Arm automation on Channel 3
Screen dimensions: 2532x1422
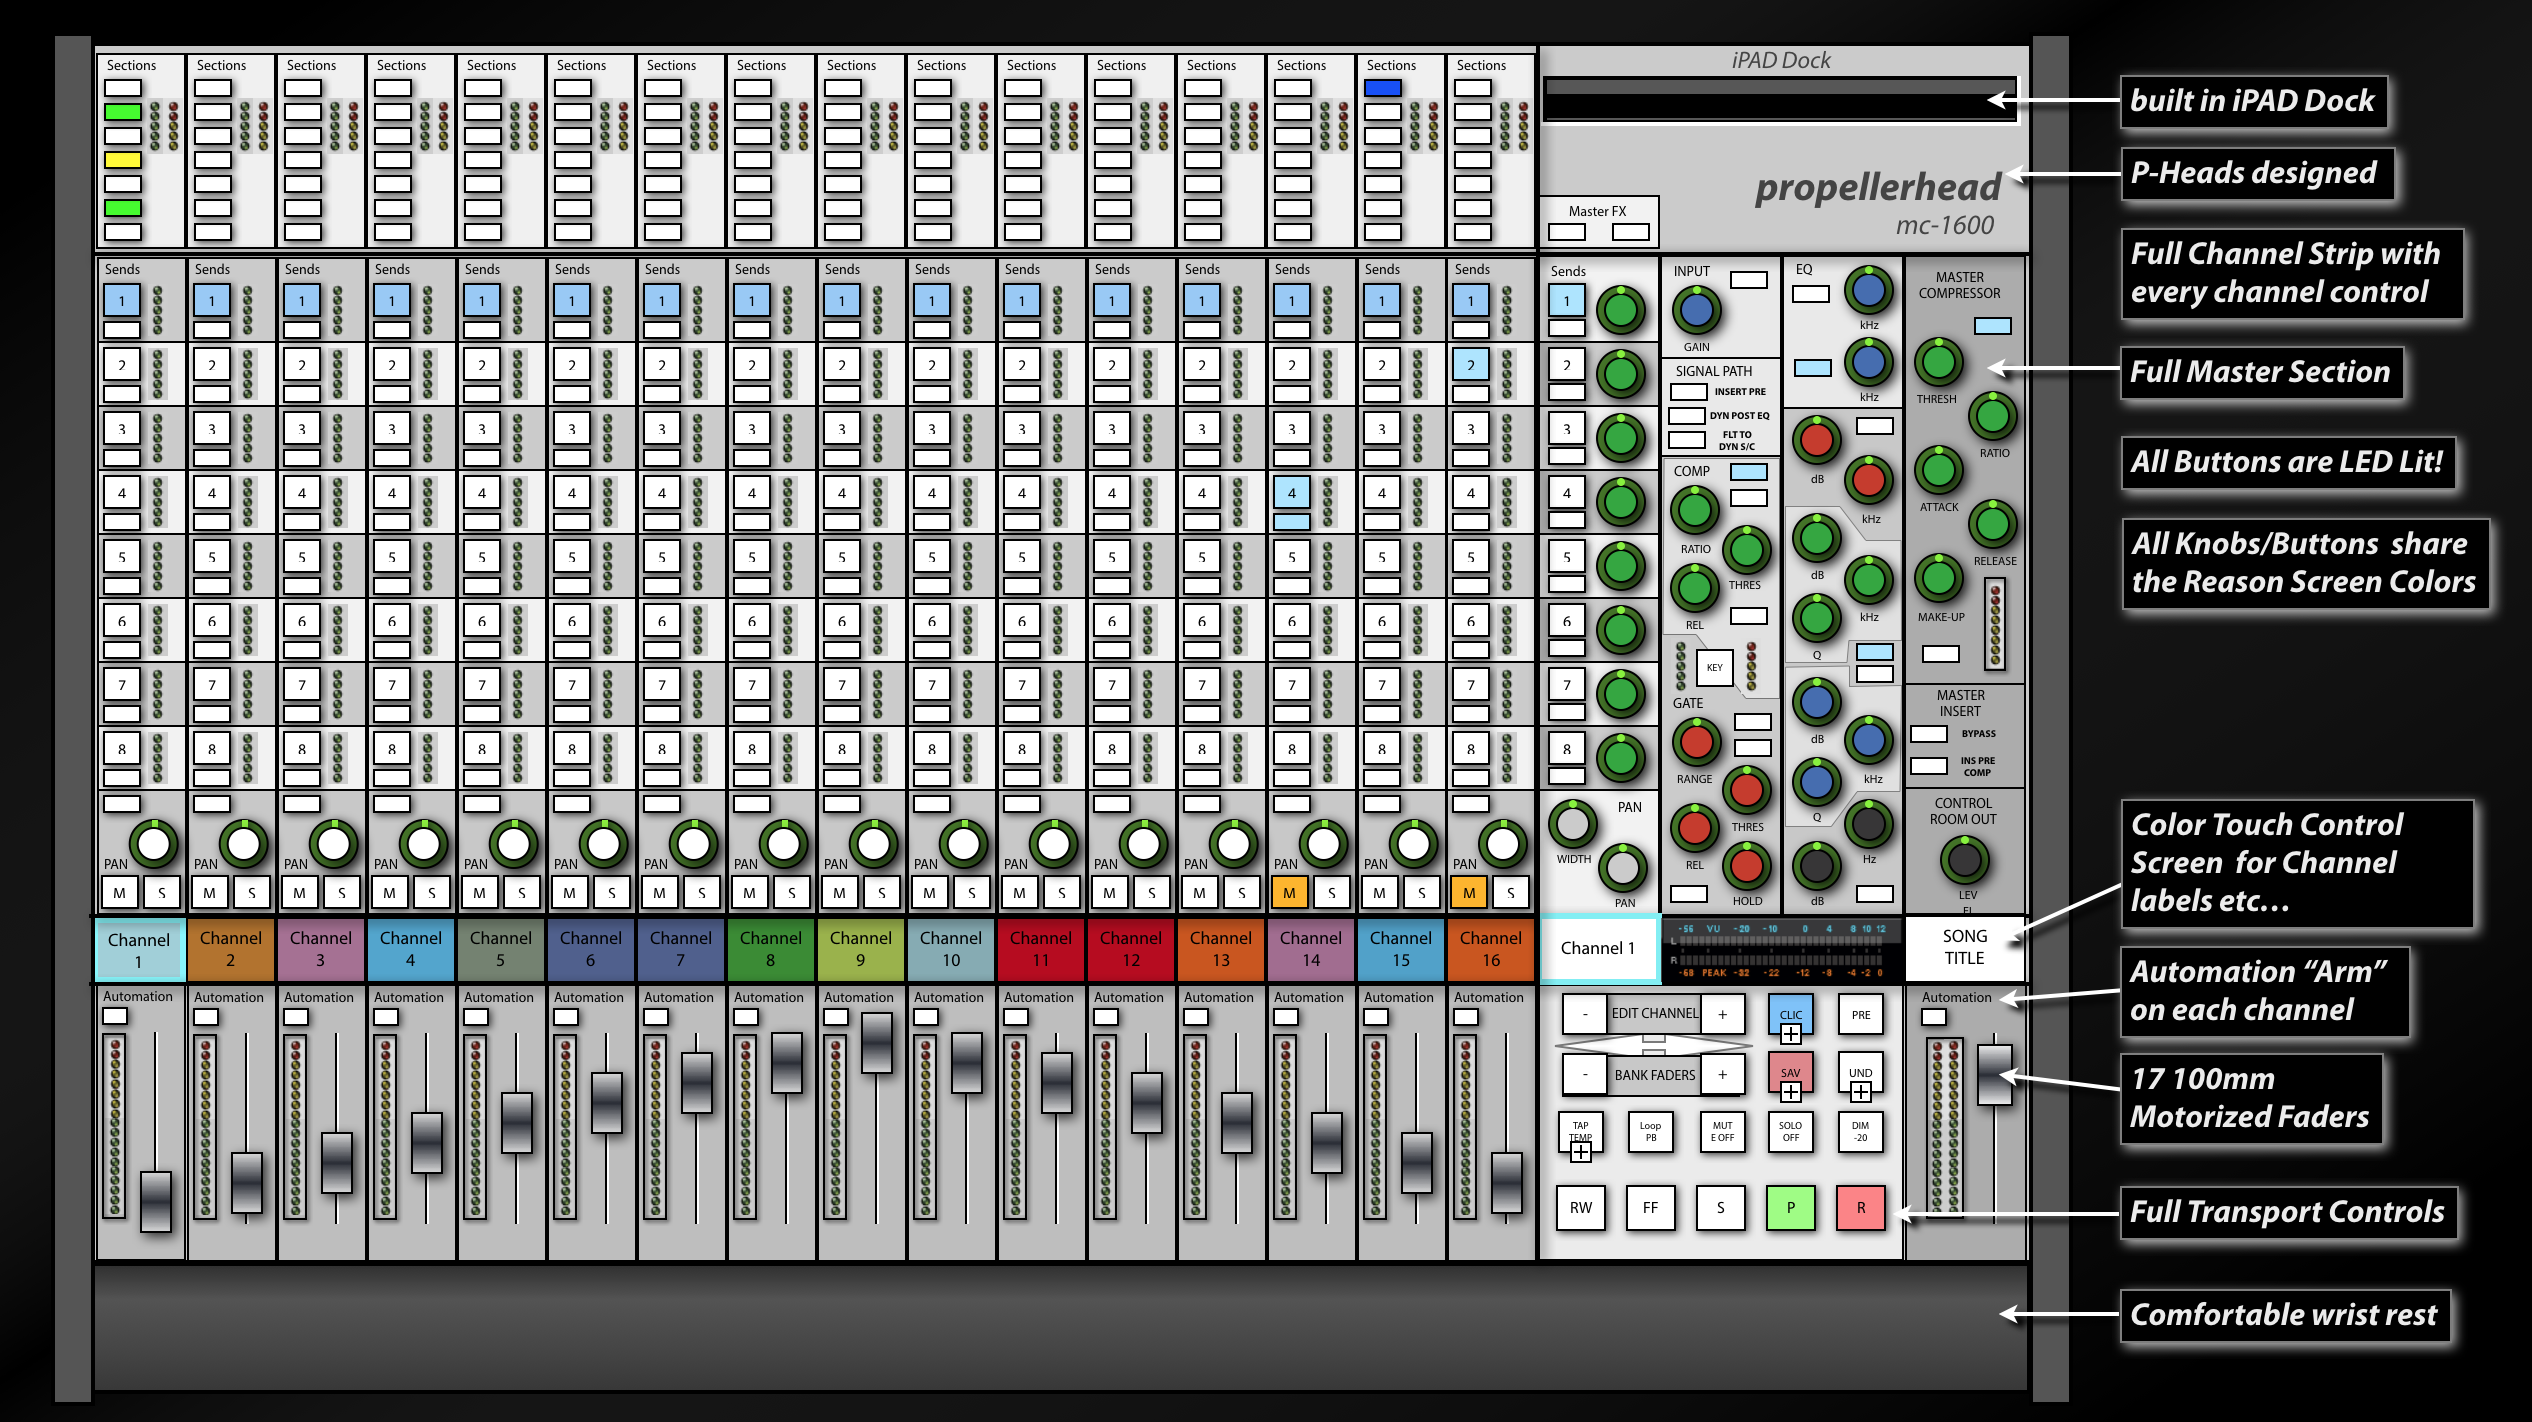(x=295, y=1016)
